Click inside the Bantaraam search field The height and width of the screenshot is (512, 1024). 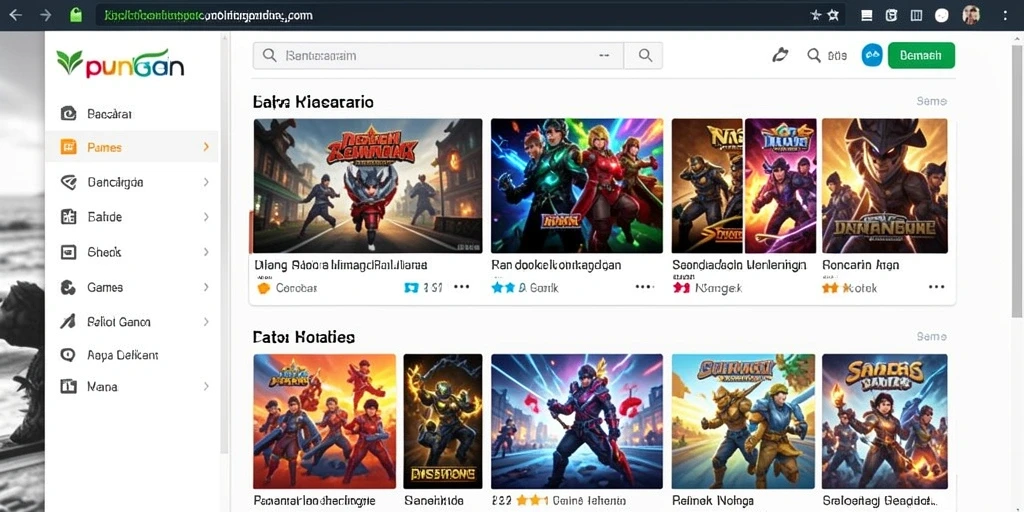[438, 56]
